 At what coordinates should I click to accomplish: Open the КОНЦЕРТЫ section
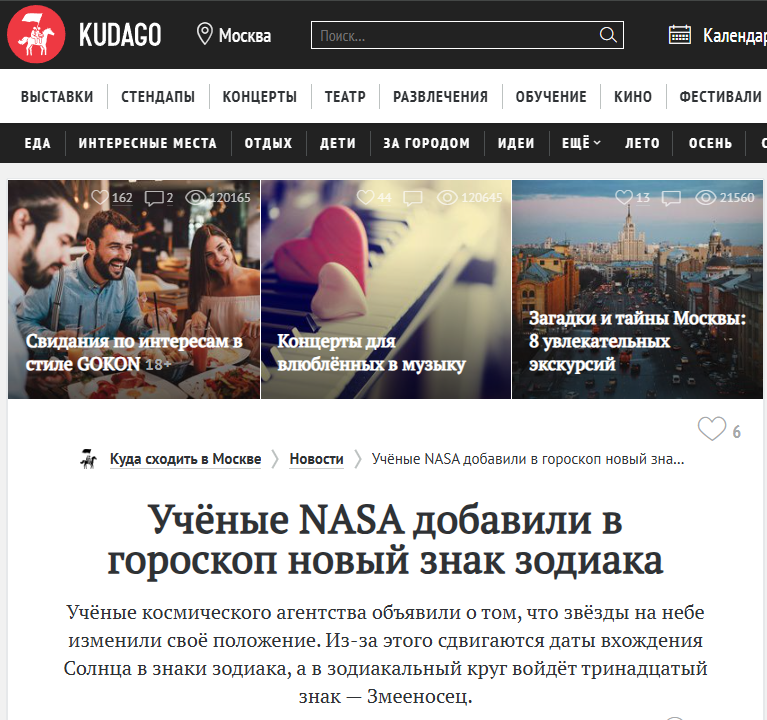(x=260, y=96)
